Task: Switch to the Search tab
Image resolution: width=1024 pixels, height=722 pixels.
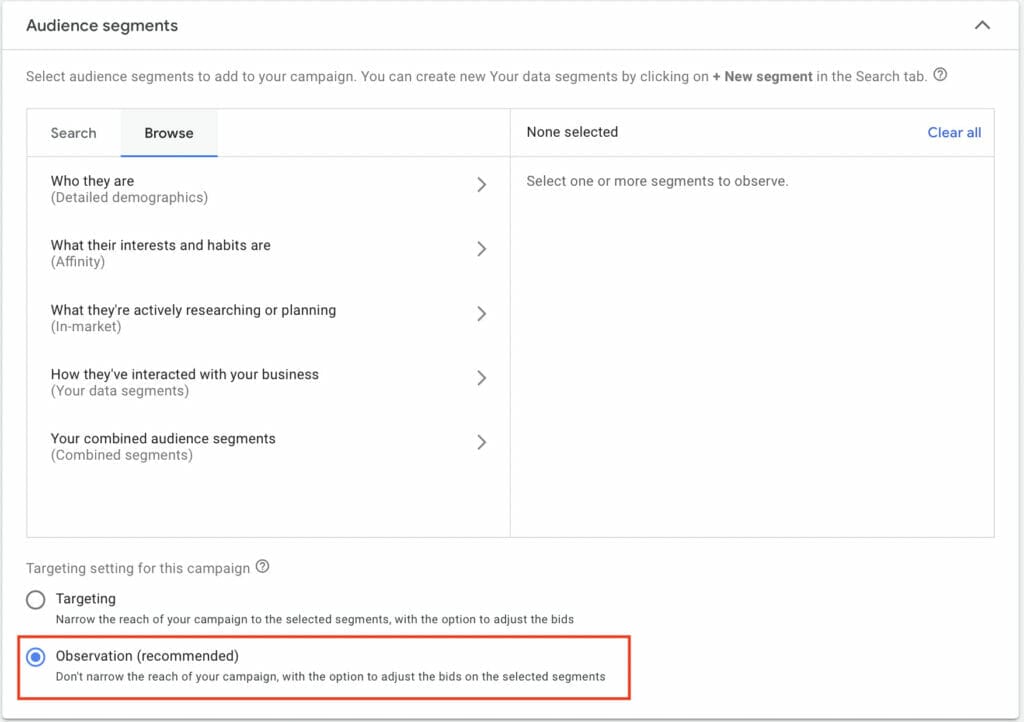Action: tap(72, 132)
